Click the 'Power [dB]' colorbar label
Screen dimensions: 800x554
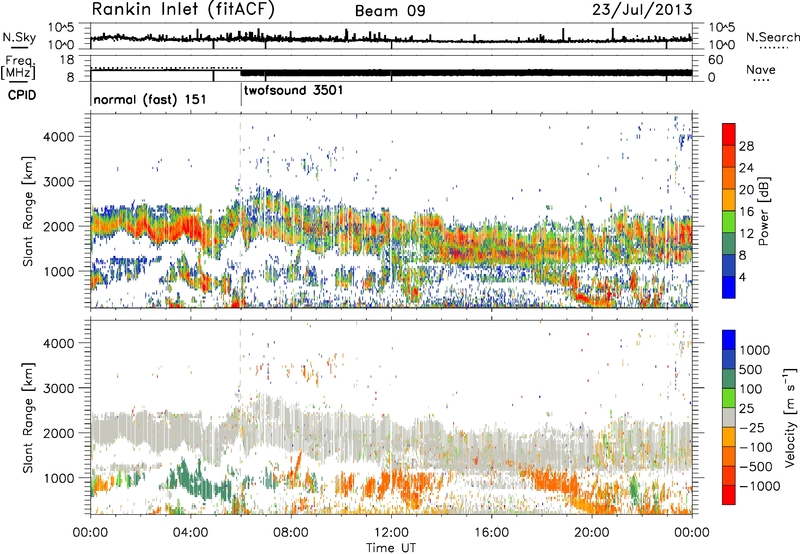tap(763, 211)
